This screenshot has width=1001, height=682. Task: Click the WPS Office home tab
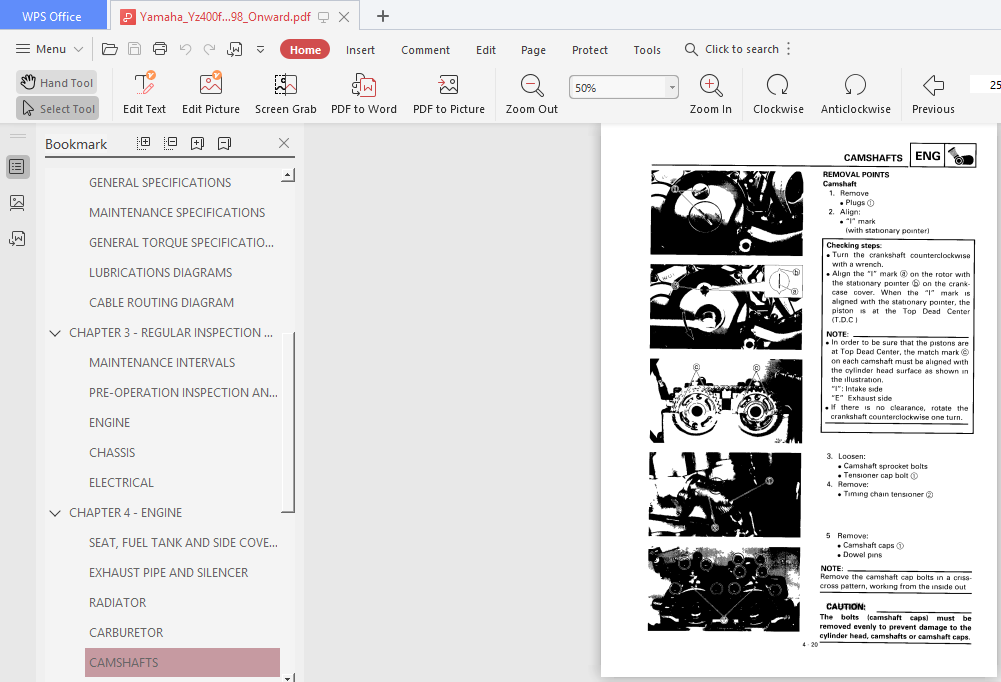pos(52,17)
